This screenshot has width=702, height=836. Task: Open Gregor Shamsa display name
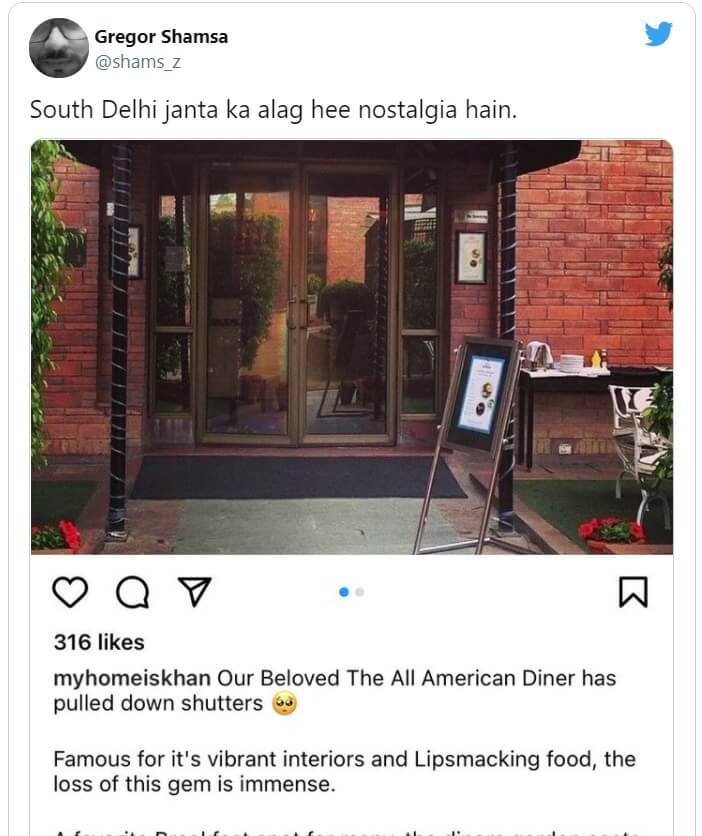click(161, 37)
